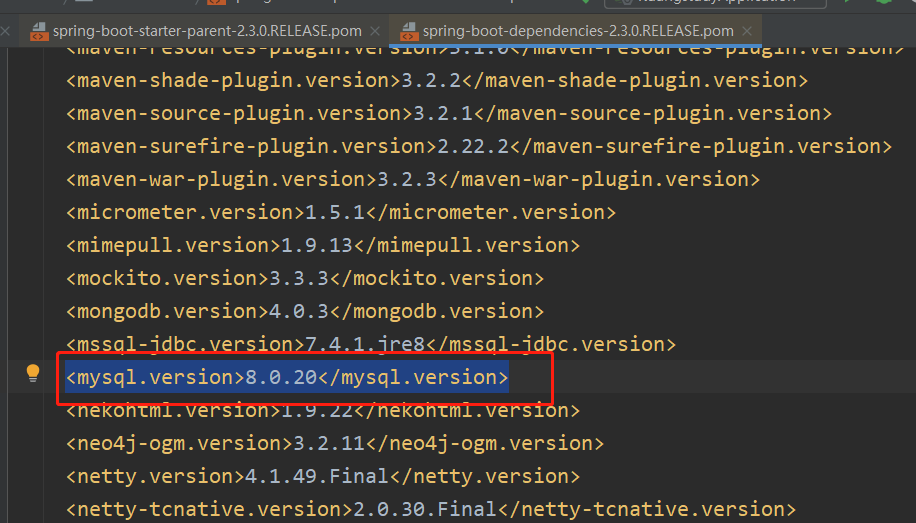Close spring-boot-starter-parent-2.3.0.RELEASE.pom tab
Image resolution: width=916 pixels, height=523 pixels.
[x=375, y=31]
